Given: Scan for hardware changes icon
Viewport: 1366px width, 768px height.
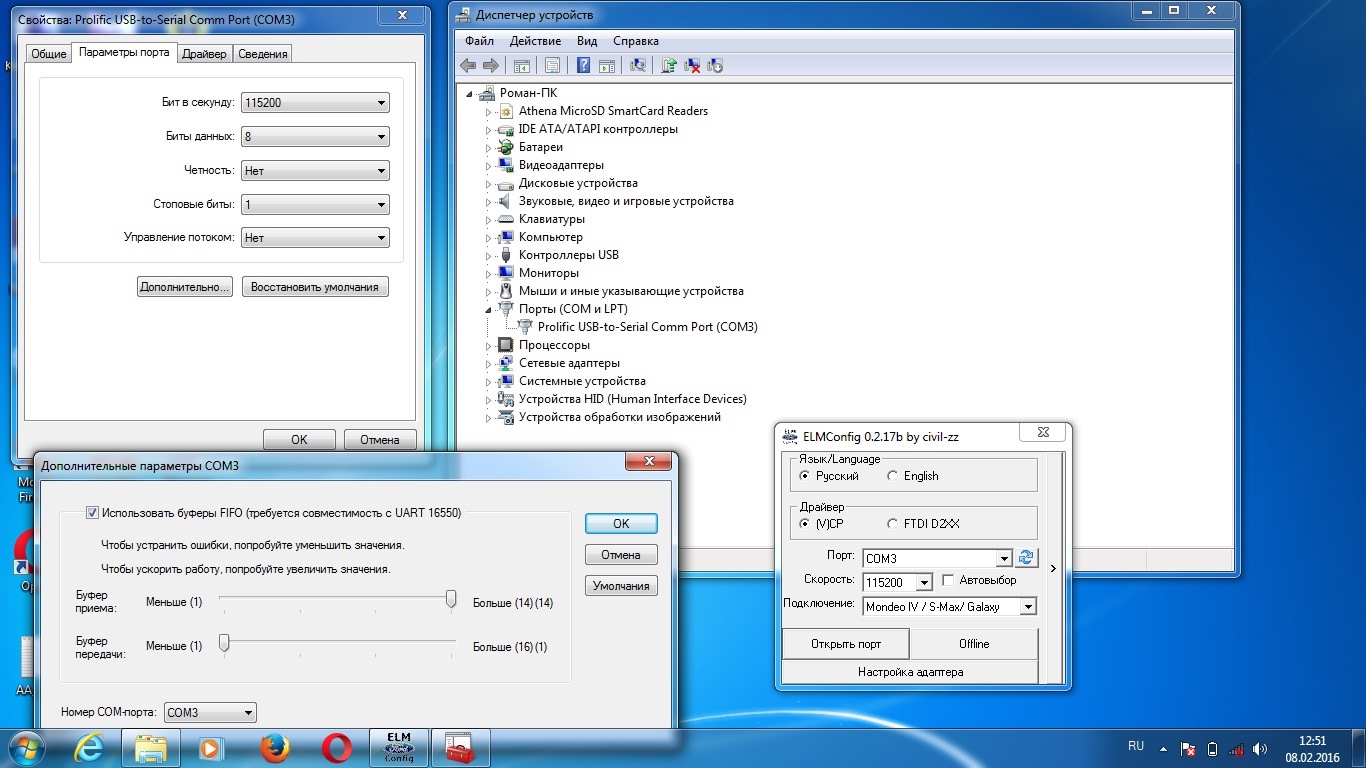Looking at the screenshot, I should point(637,66).
